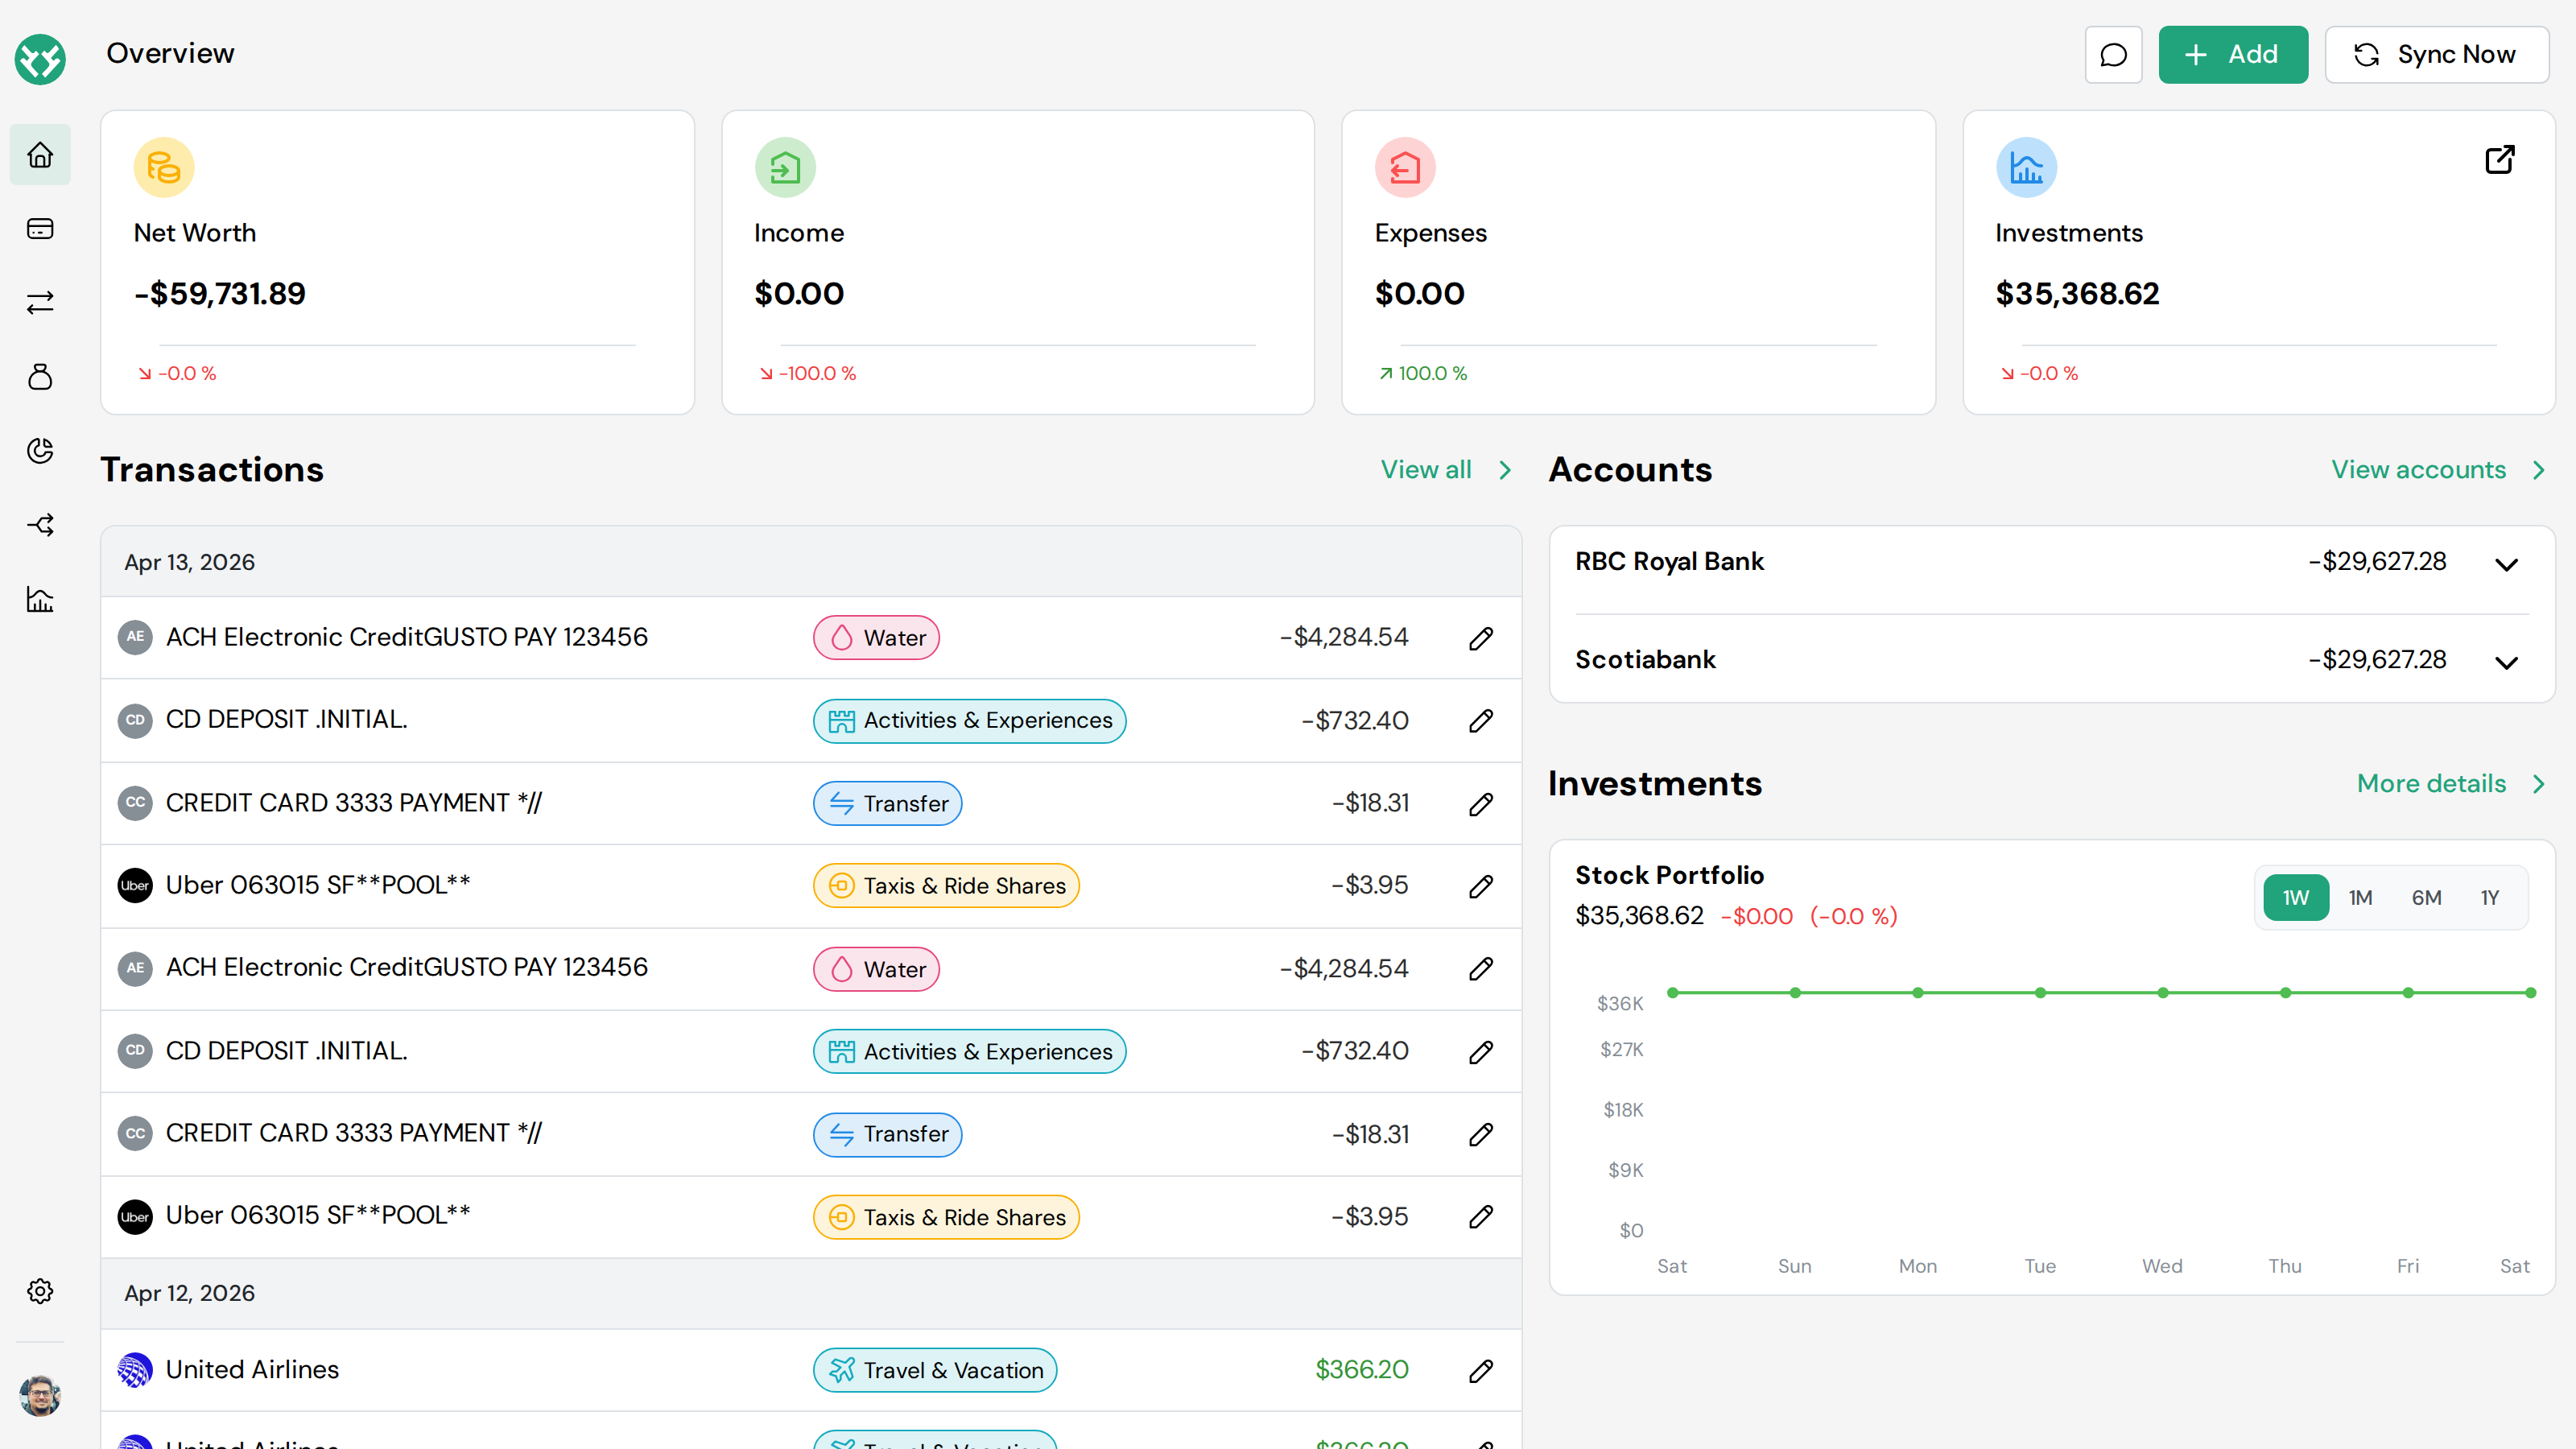Edit first Uber 063015 transaction

(1481, 886)
